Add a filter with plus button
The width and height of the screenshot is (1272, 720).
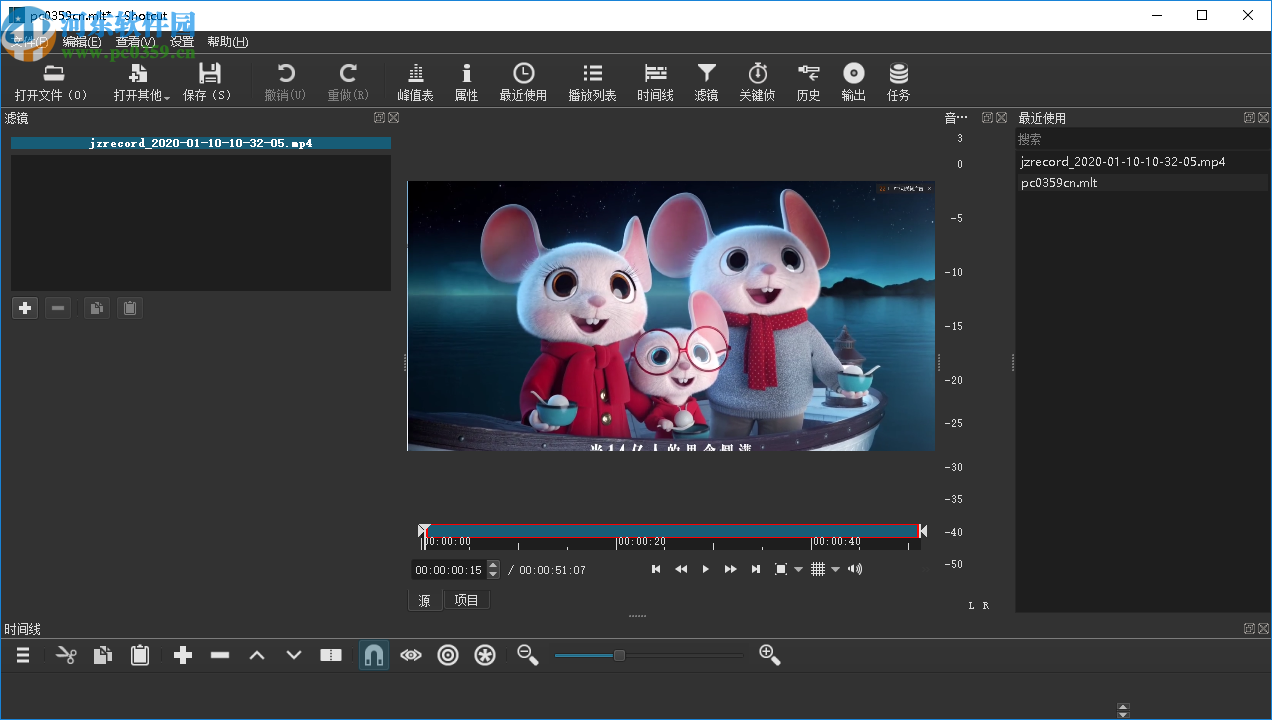[26, 308]
